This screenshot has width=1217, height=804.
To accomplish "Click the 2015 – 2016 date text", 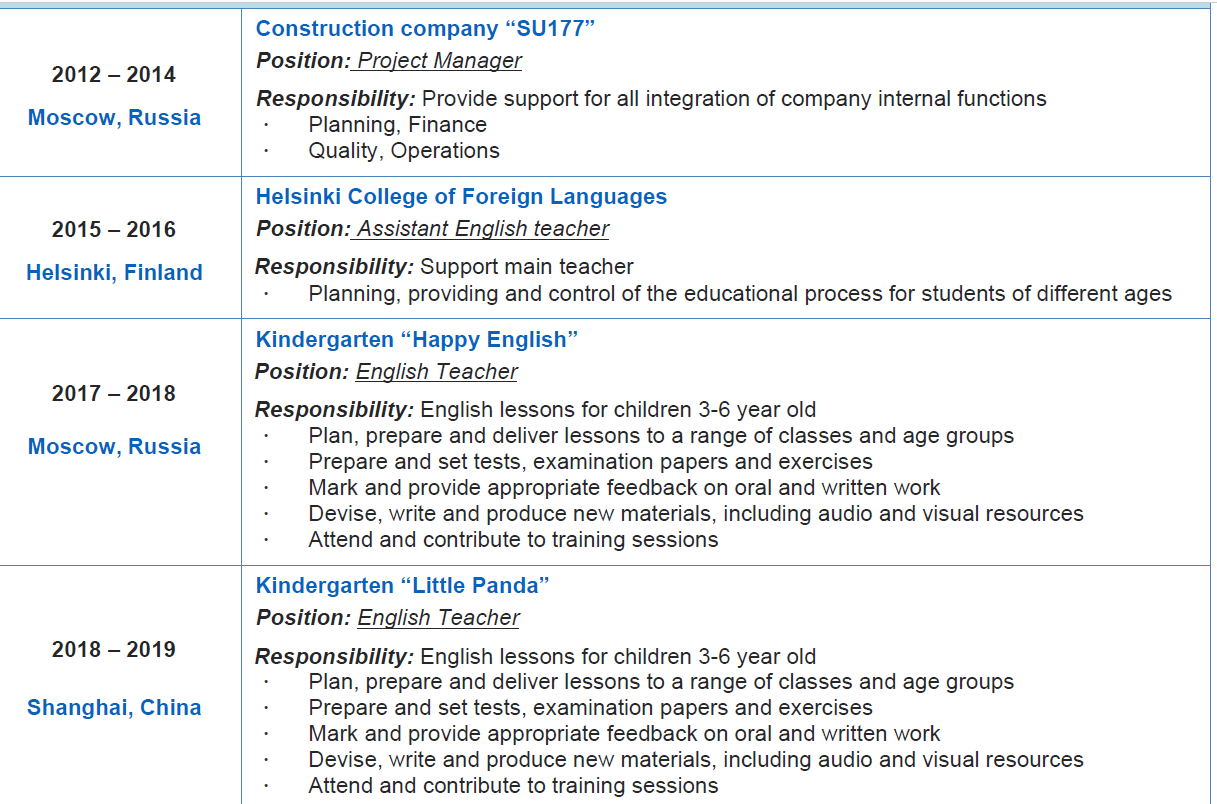I will point(114,230).
